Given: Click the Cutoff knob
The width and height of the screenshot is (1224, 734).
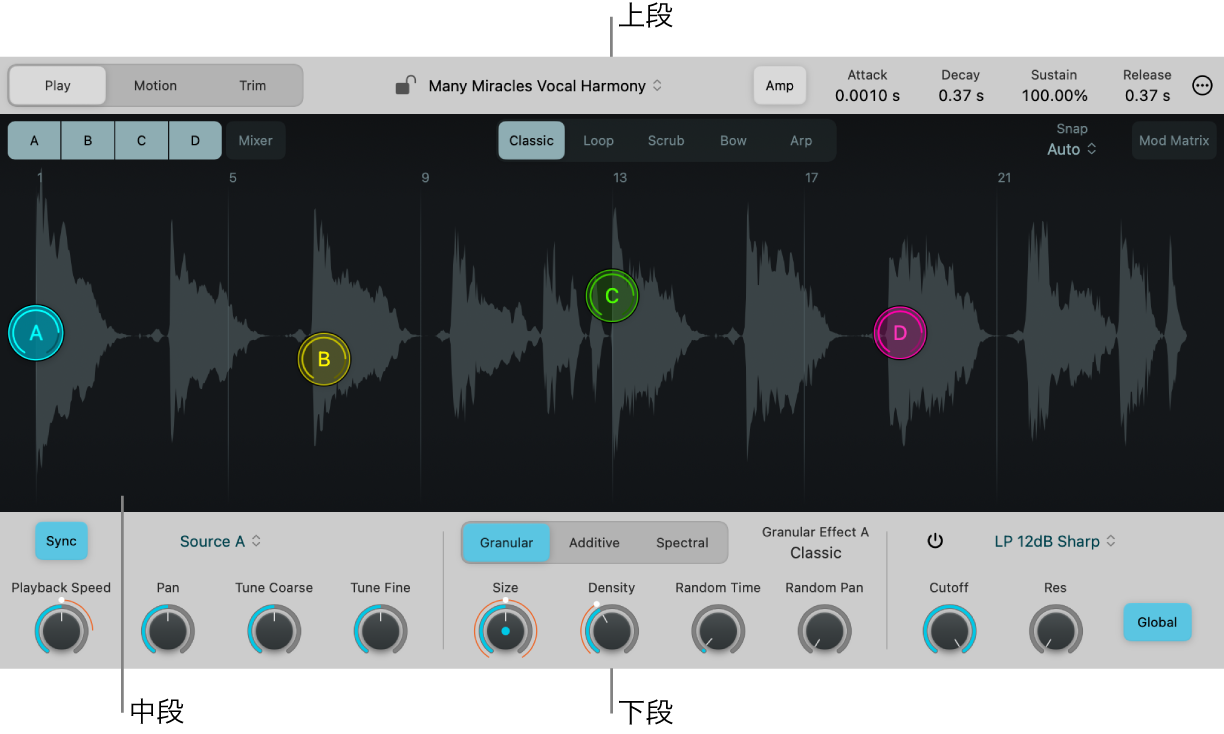Looking at the screenshot, I should [949, 632].
